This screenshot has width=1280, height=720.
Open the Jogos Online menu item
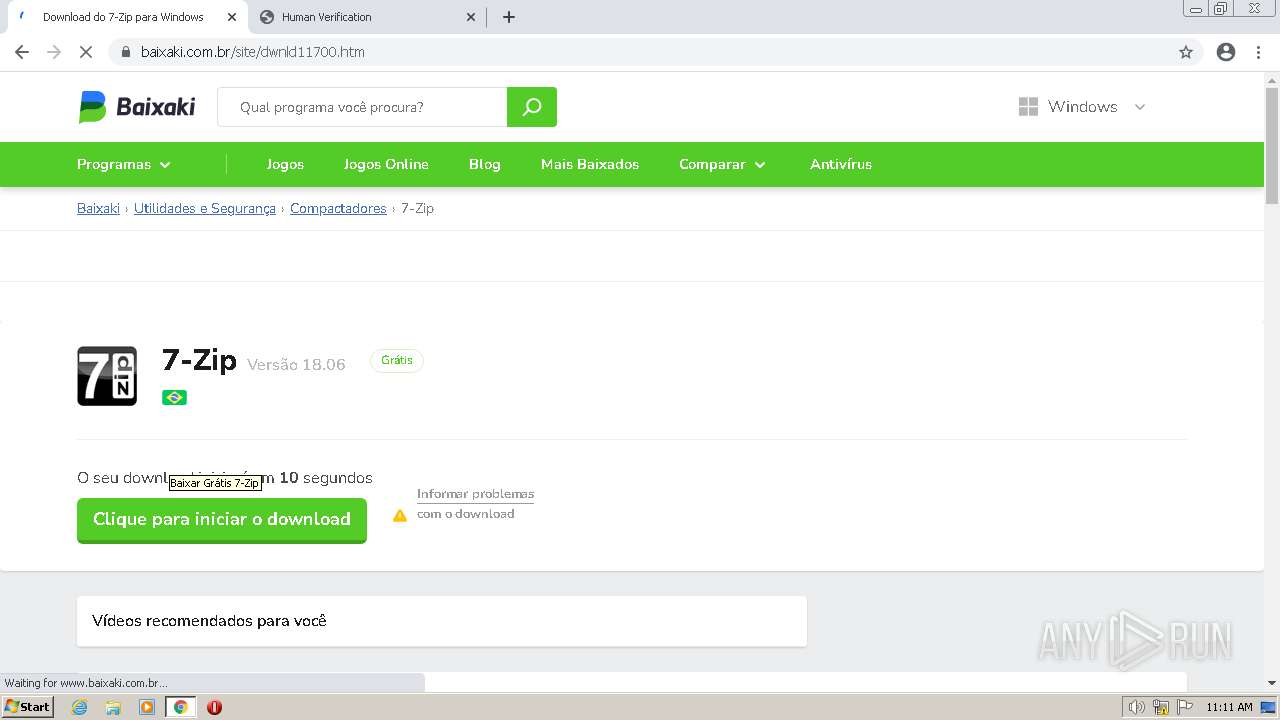tap(386, 164)
